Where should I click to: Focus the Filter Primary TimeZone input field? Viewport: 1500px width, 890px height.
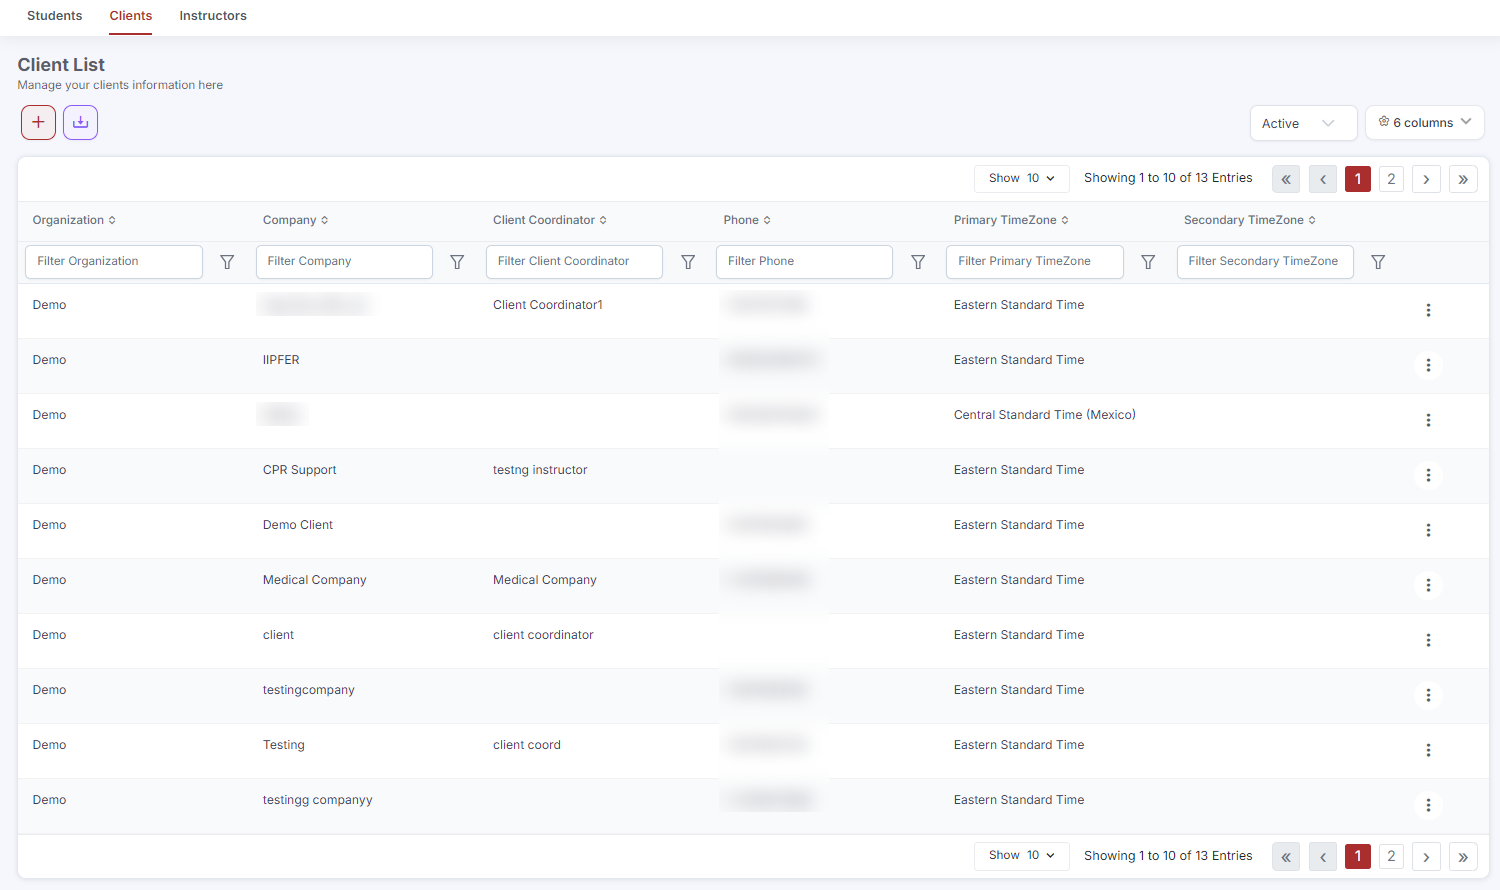point(1035,262)
